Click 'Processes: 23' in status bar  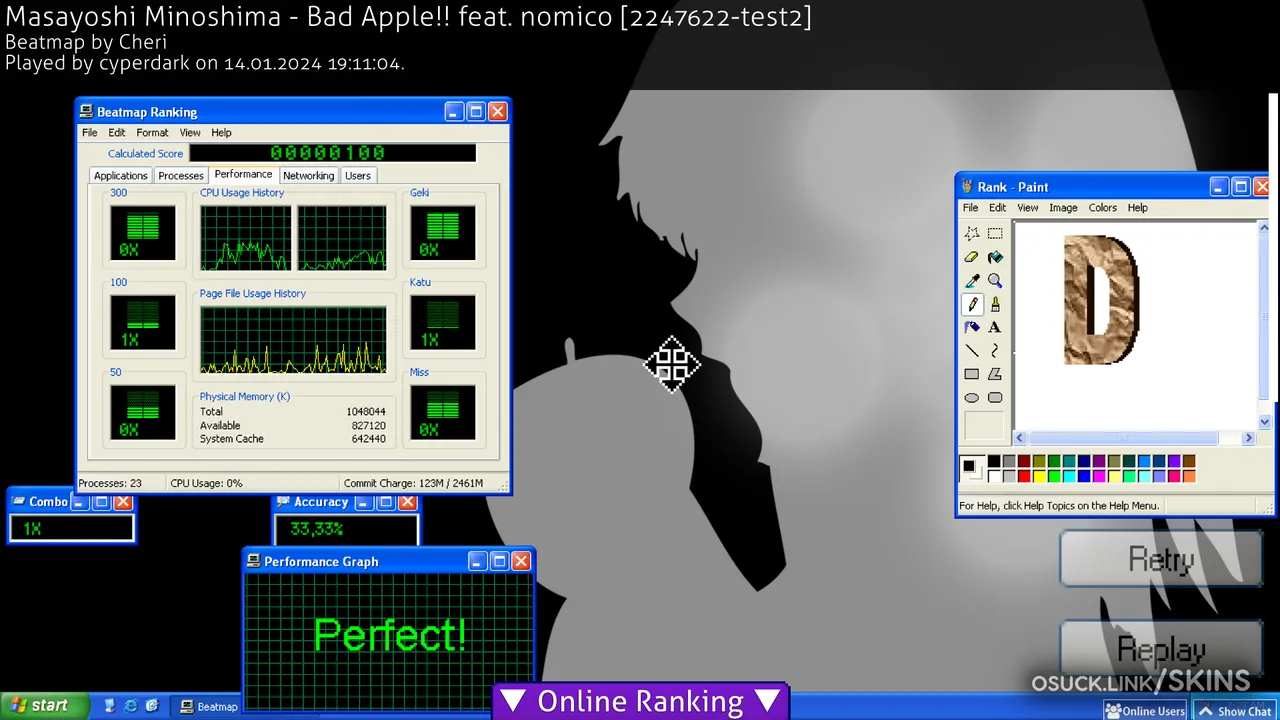point(110,483)
